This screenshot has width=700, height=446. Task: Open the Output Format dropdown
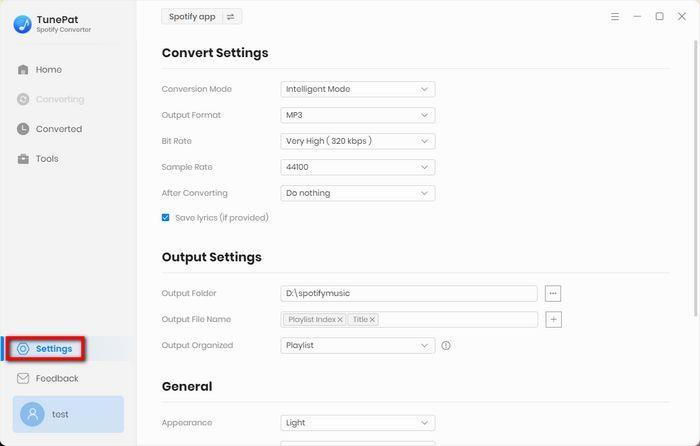point(357,115)
